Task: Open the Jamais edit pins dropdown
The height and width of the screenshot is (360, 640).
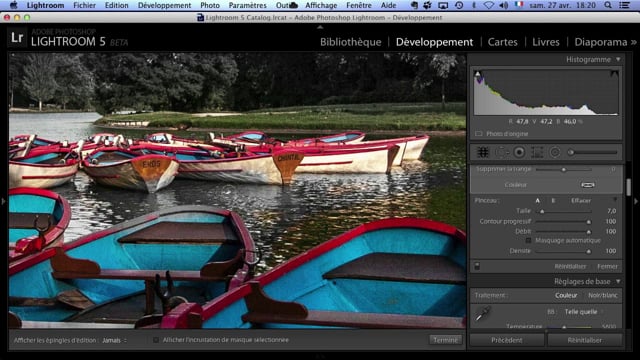Action: click(114, 340)
